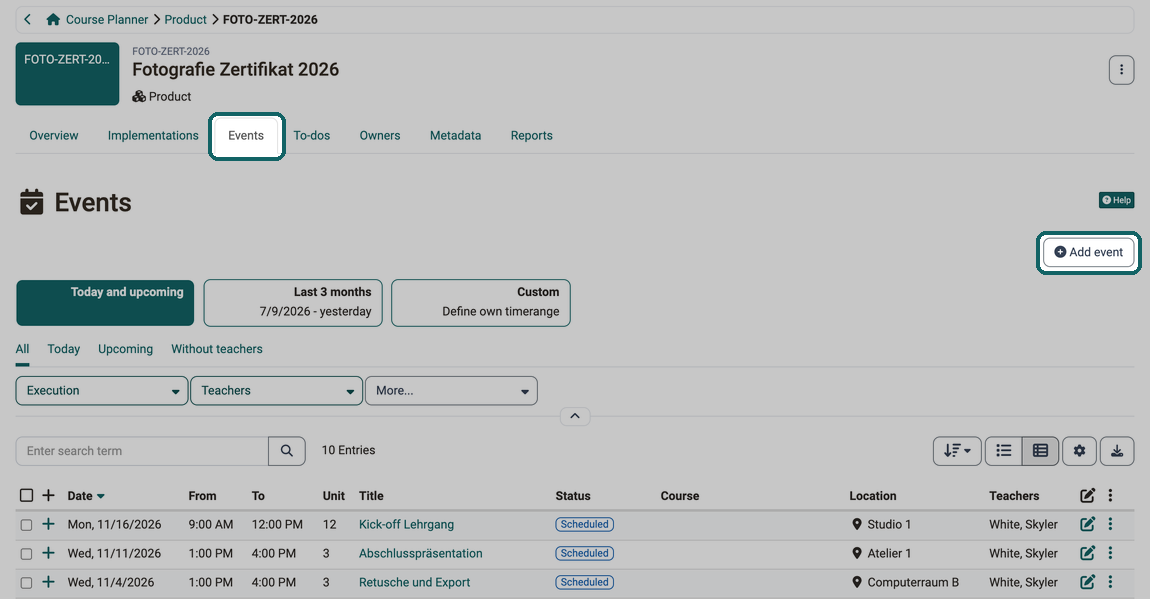Viewport: 1150px width, 599px height.
Task: Switch to the Overview tab
Action: 54,136
